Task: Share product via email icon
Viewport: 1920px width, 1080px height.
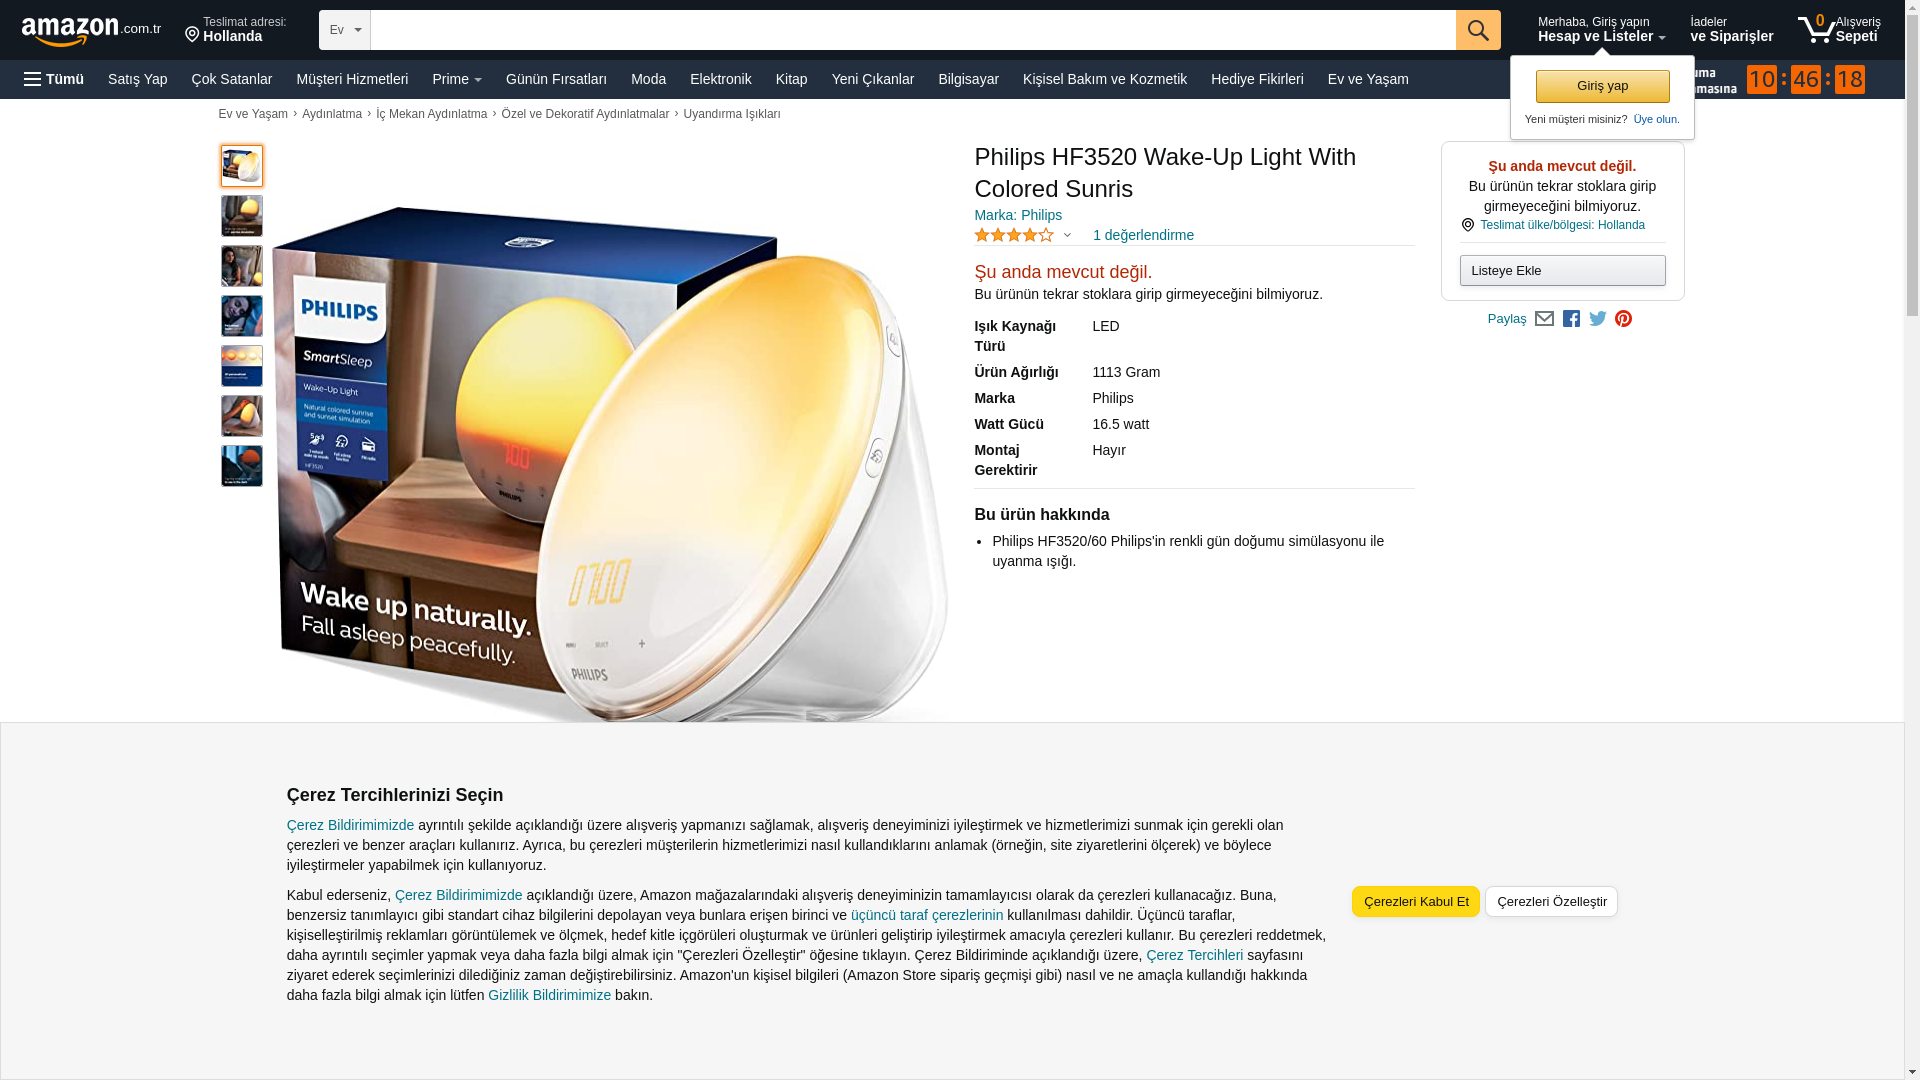Action: (1544, 318)
